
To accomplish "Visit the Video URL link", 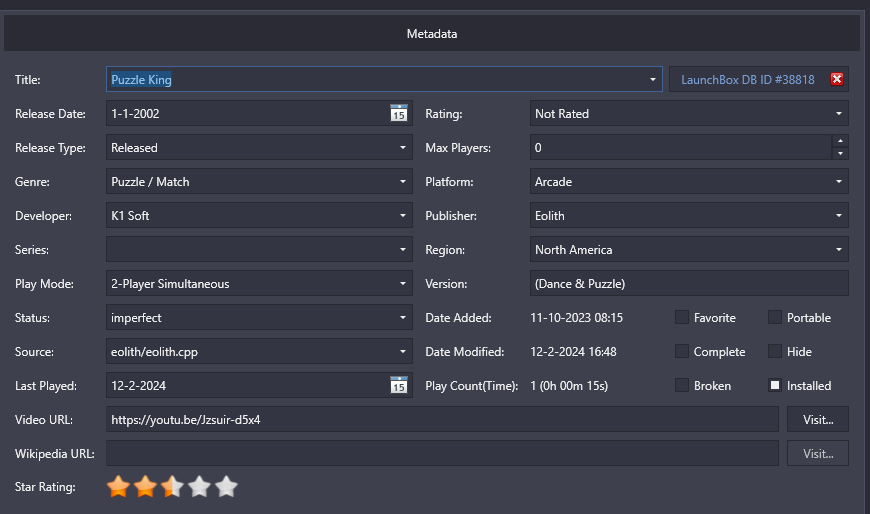I will [818, 419].
